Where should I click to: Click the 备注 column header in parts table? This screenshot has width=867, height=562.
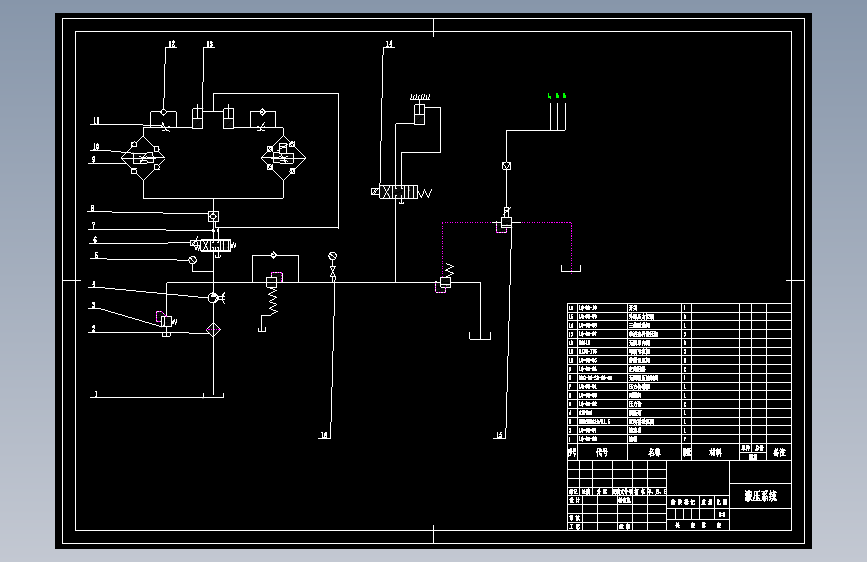(779, 452)
